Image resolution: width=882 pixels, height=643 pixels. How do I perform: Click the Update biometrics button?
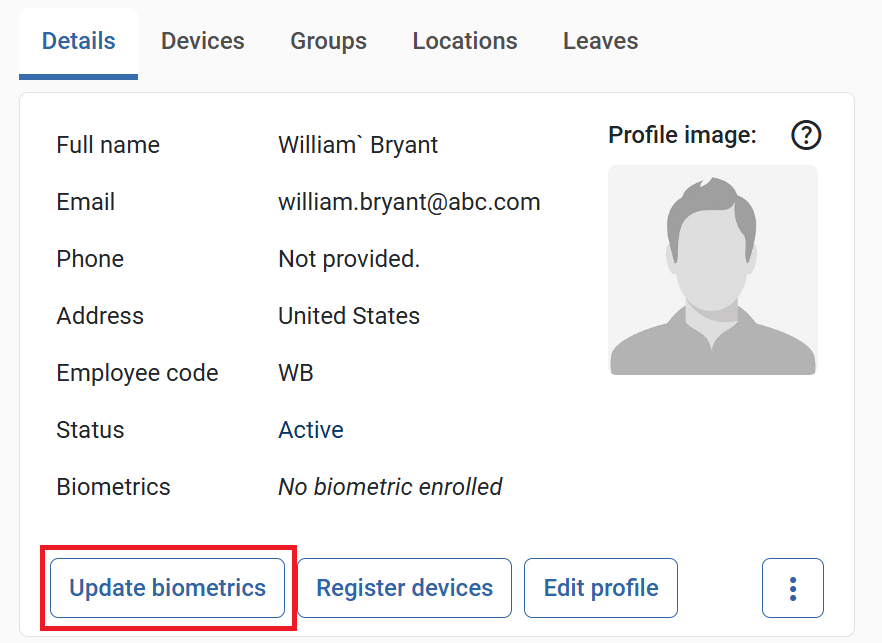click(x=166, y=588)
